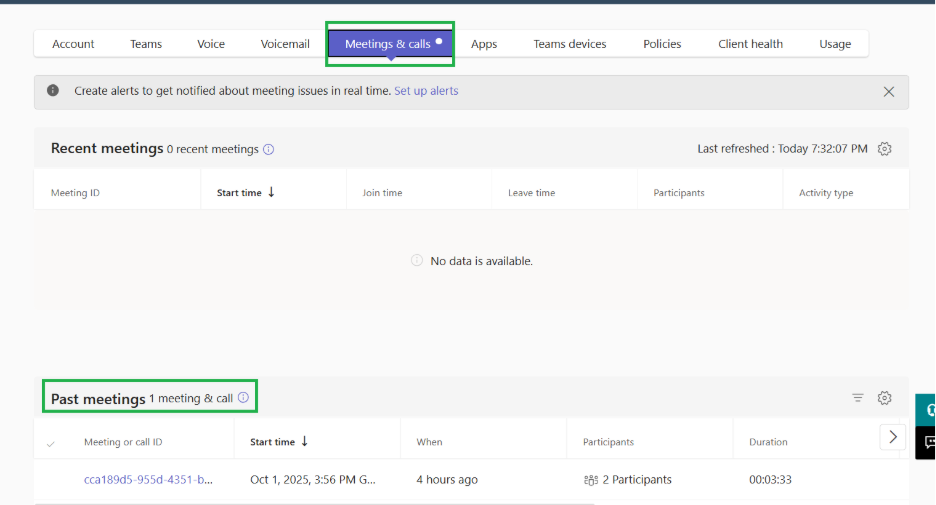This screenshot has height=505, width=936.
Task: Open the teal help icon on right edge
Action: (929, 410)
